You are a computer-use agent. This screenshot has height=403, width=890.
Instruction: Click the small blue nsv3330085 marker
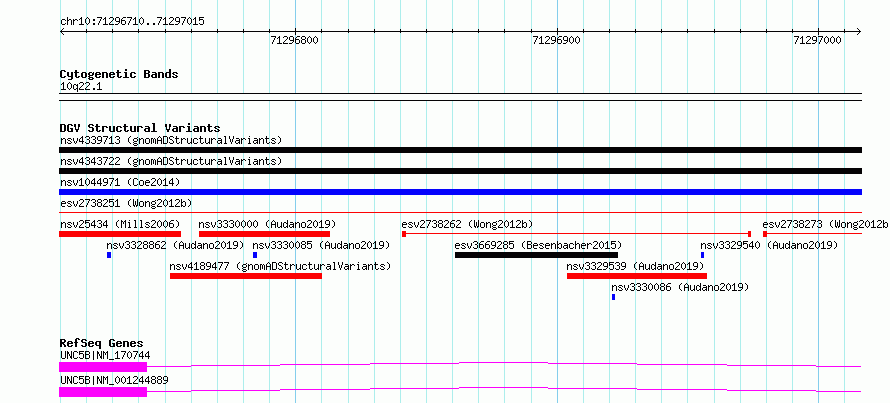pyautogui.click(x=255, y=255)
